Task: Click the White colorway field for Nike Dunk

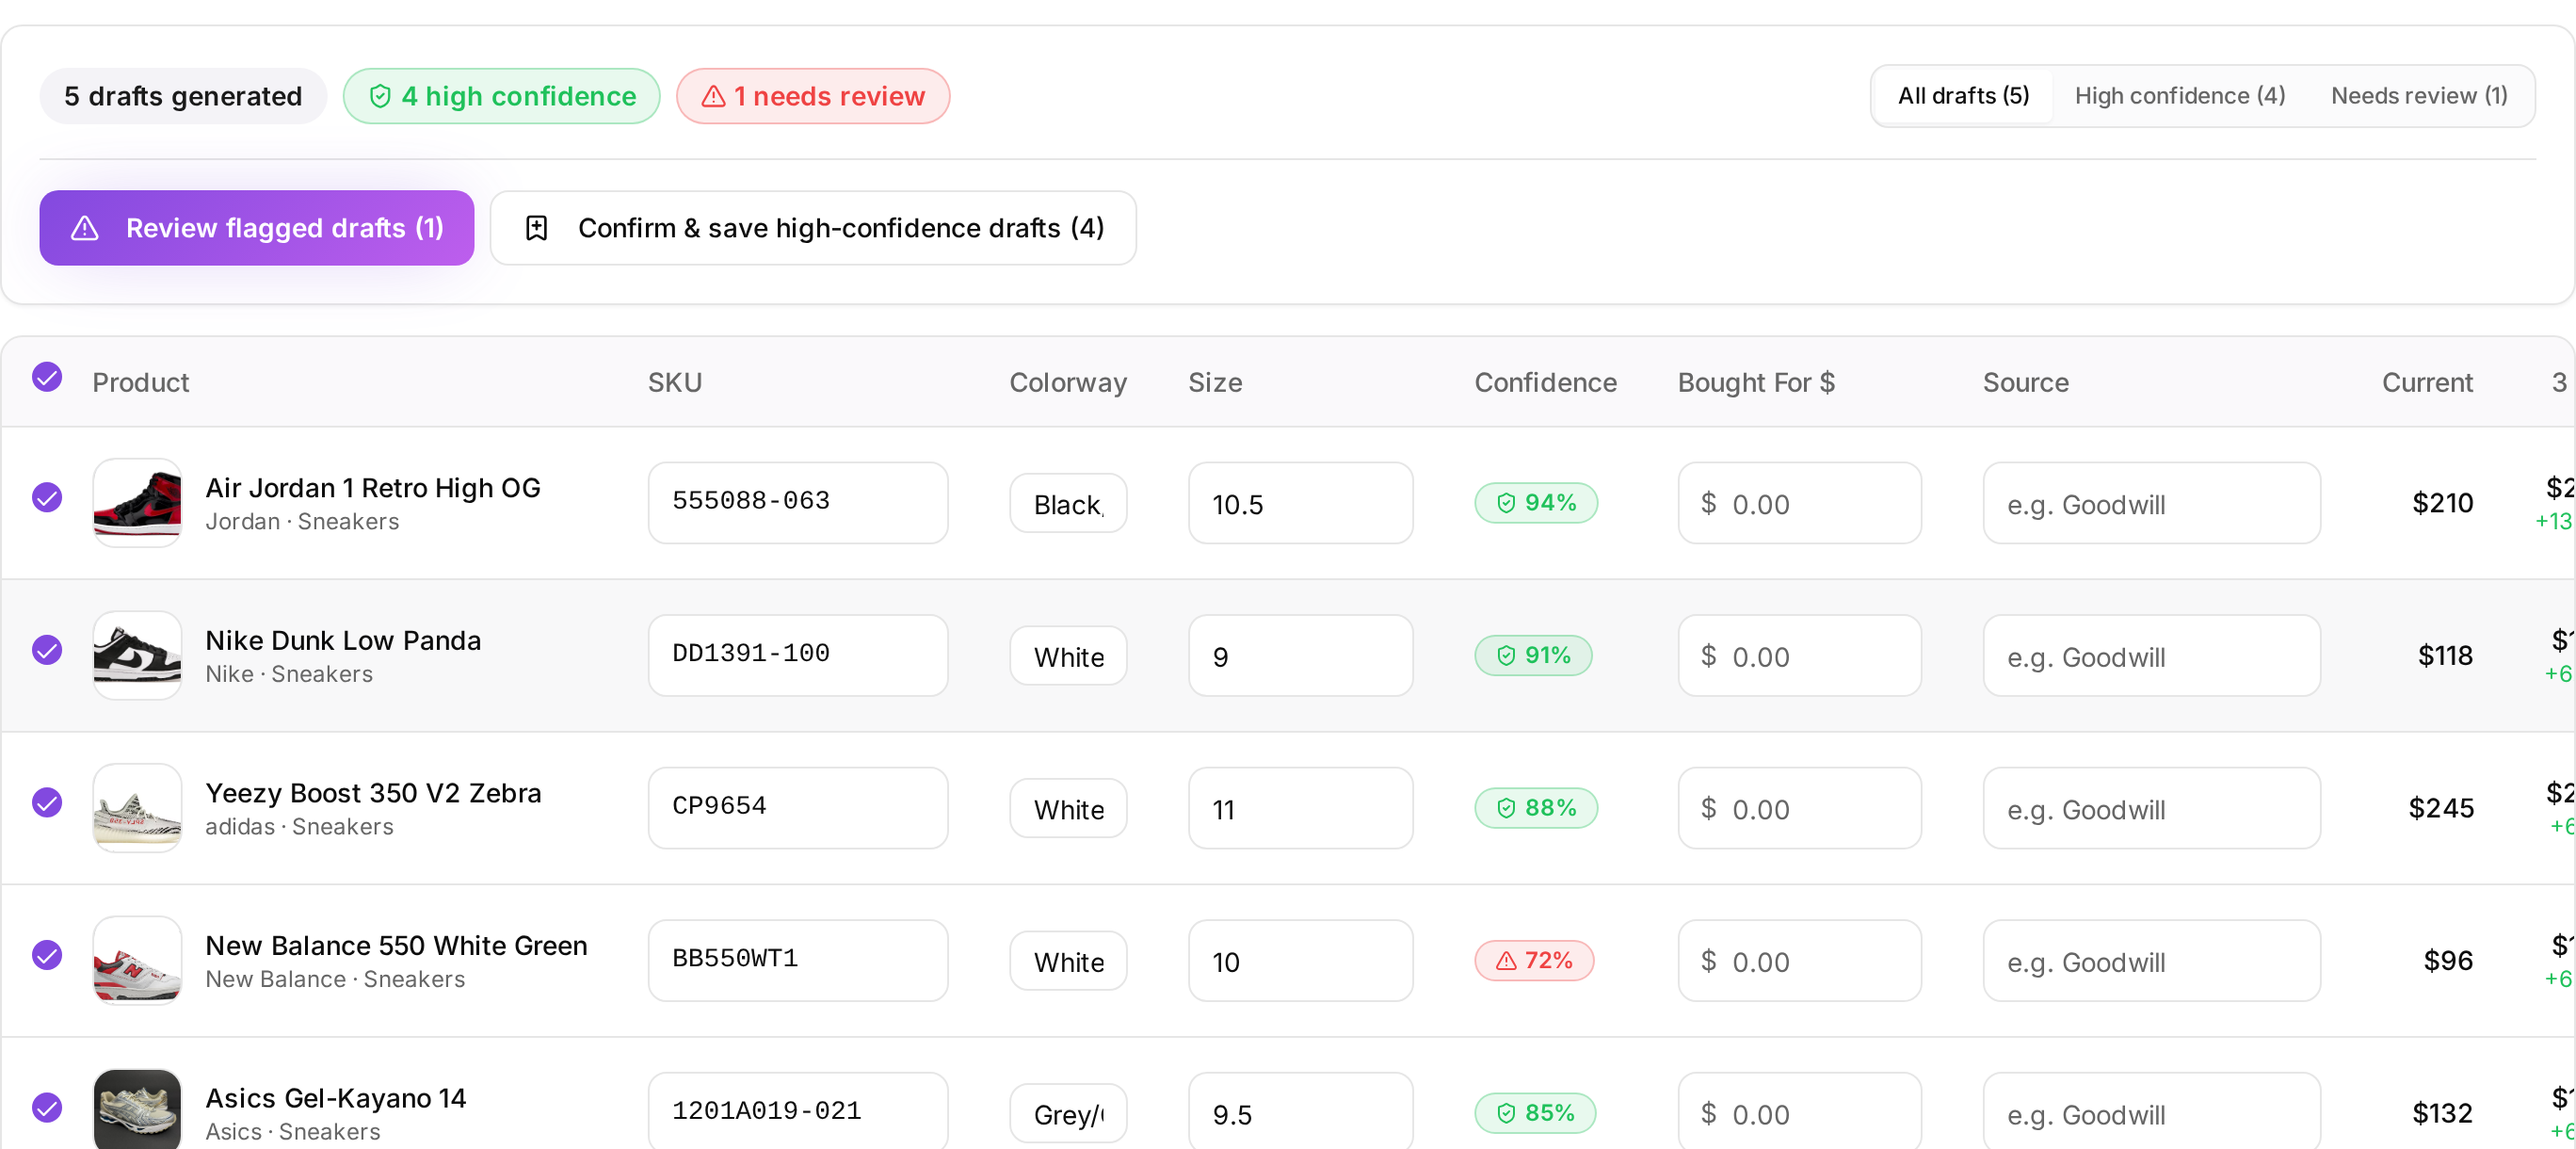Action: [x=1068, y=656]
